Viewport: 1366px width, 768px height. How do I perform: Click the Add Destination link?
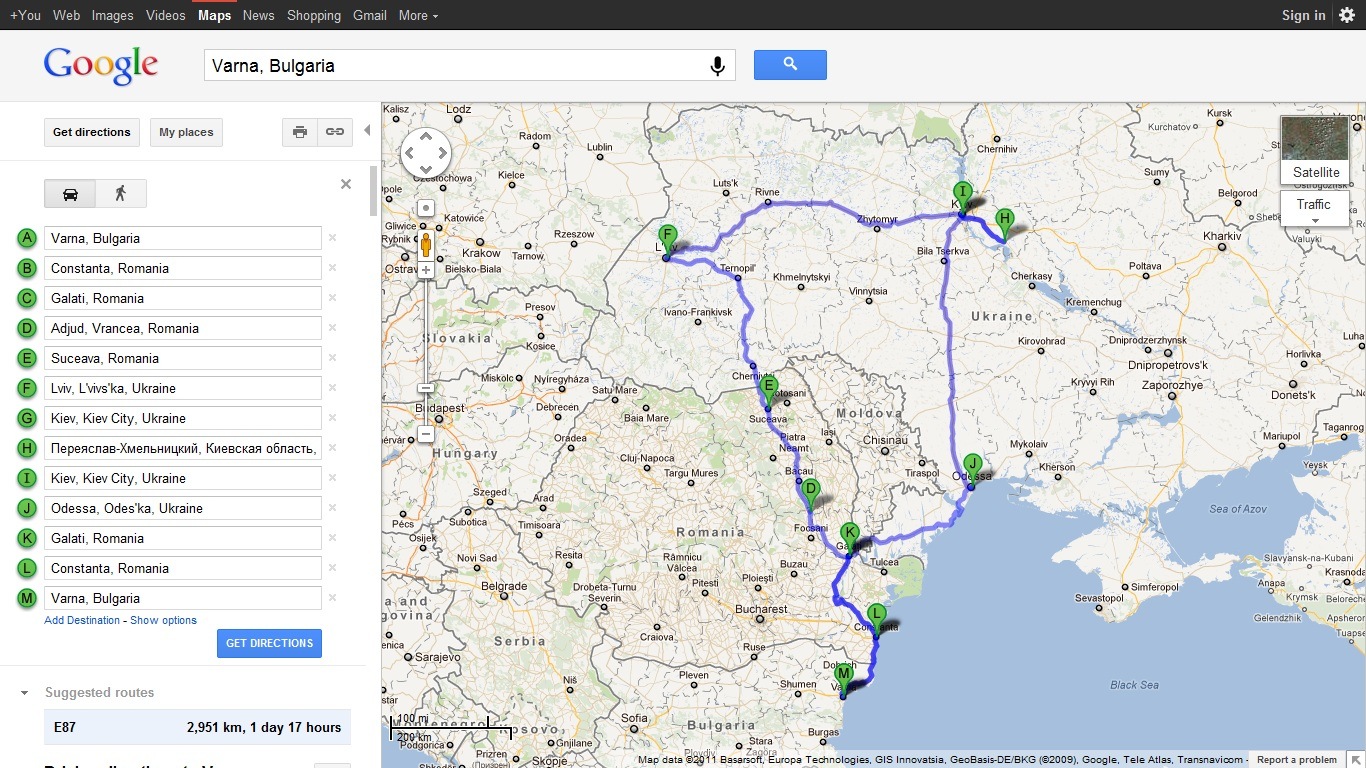click(x=82, y=620)
